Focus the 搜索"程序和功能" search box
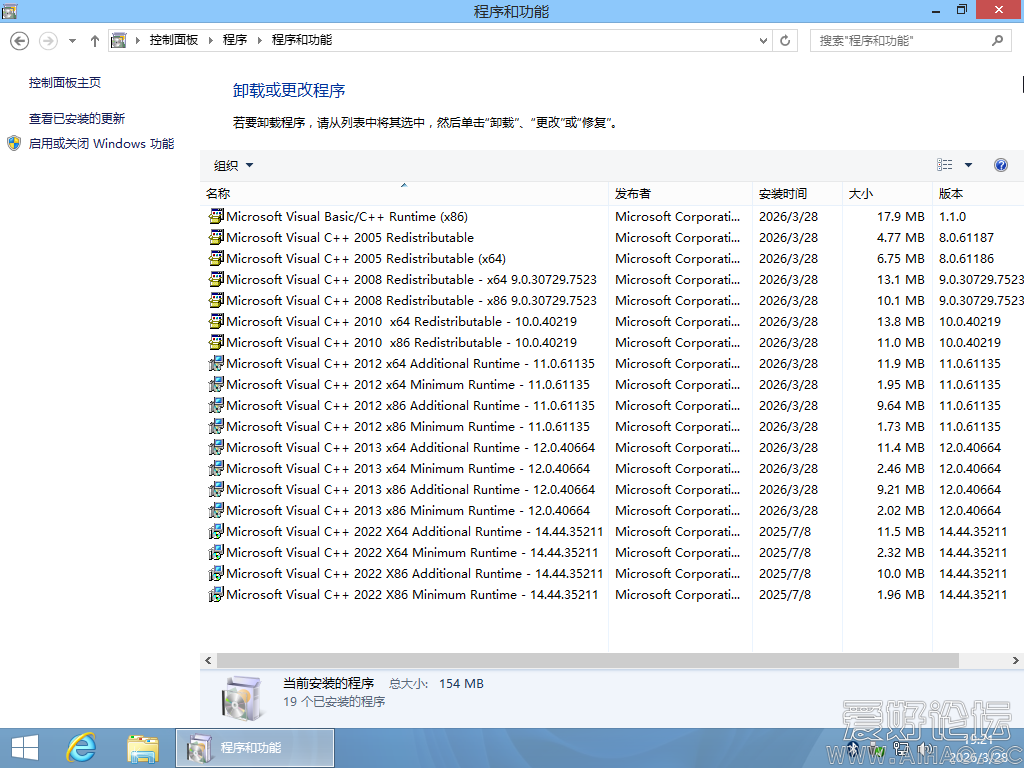1024x768 pixels. (x=901, y=40)
